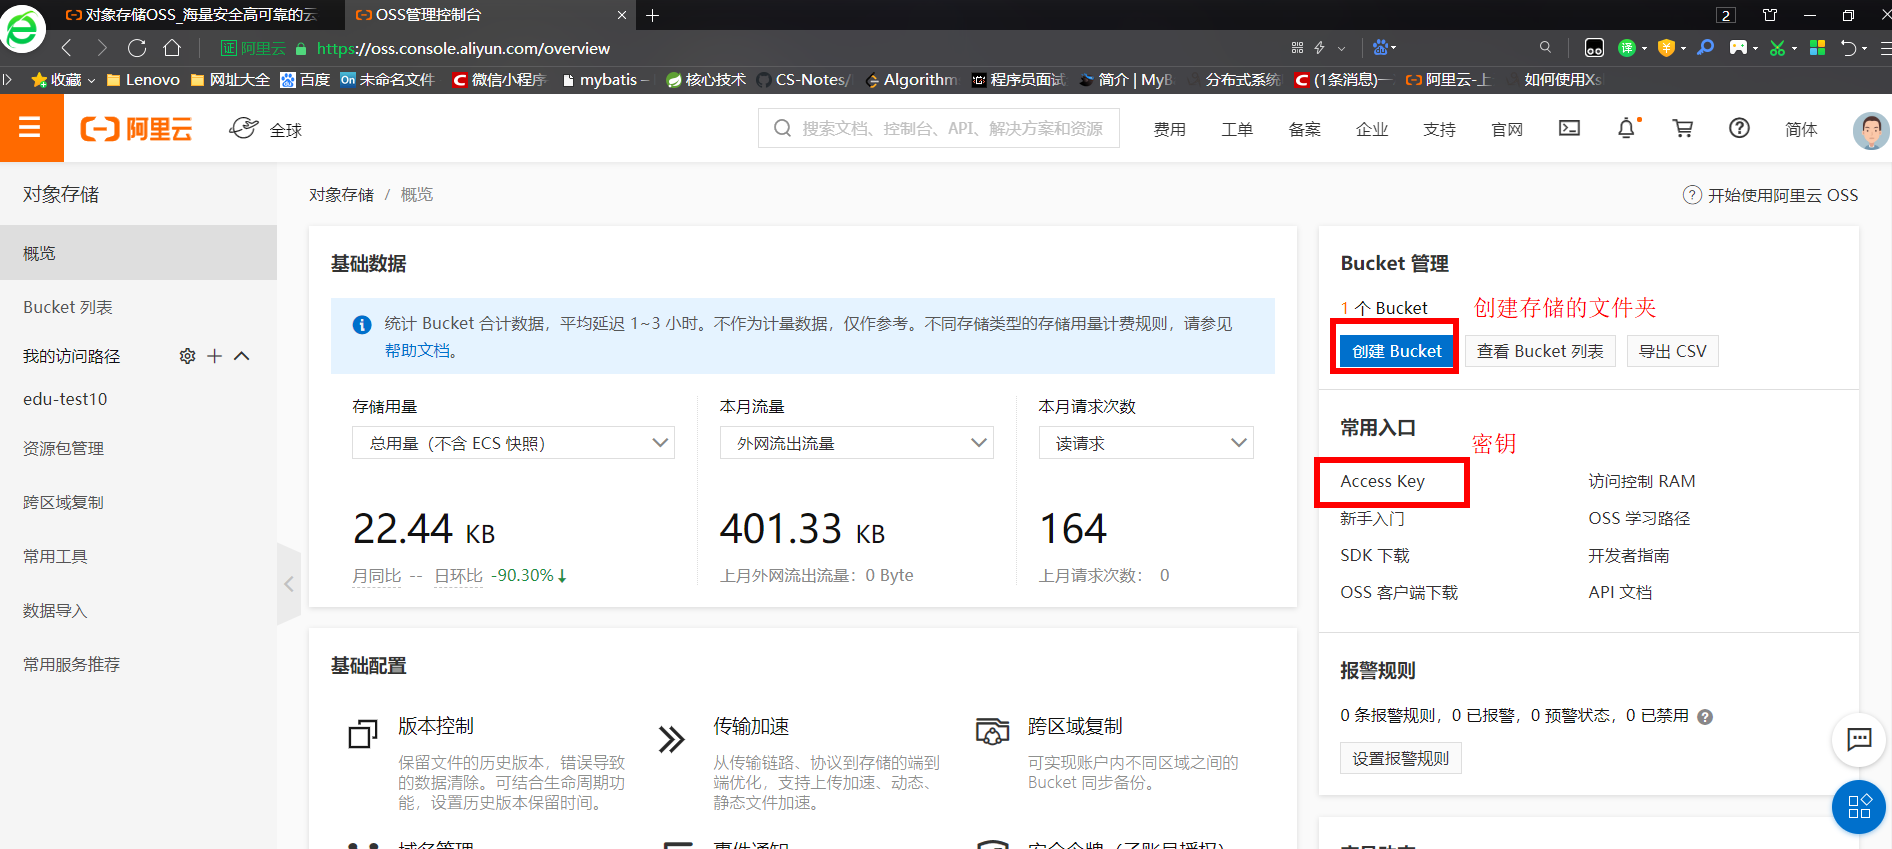Collapse the 我的访问路径 section
Viewport: 1892px width, 849px height.
point(241,356)
